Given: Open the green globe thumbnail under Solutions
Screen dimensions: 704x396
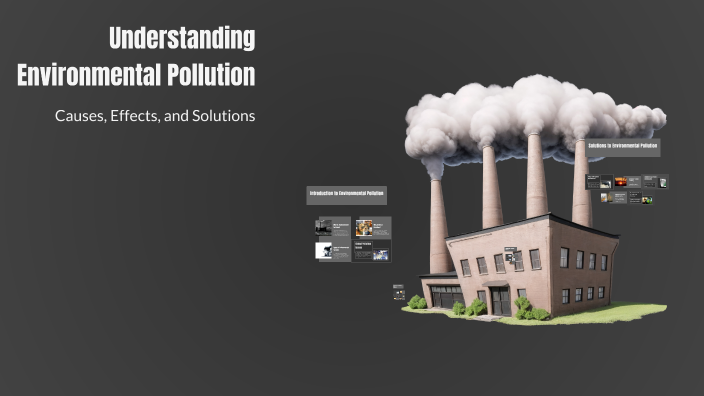Looking at the screenshot, I should [647, 200].
